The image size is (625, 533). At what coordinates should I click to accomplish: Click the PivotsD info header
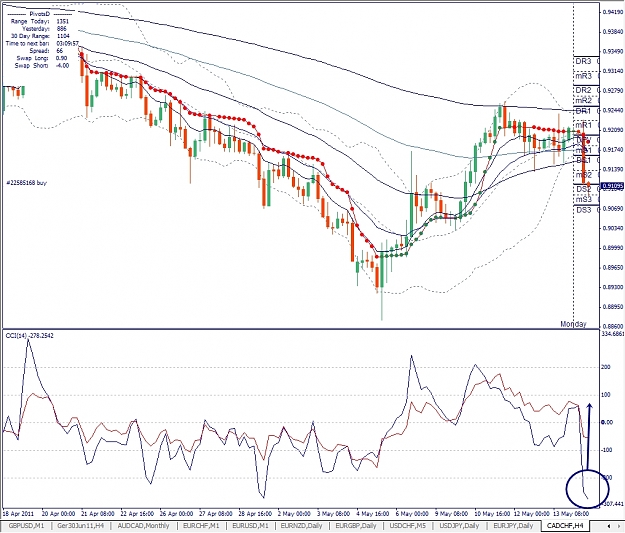[40, 14]
